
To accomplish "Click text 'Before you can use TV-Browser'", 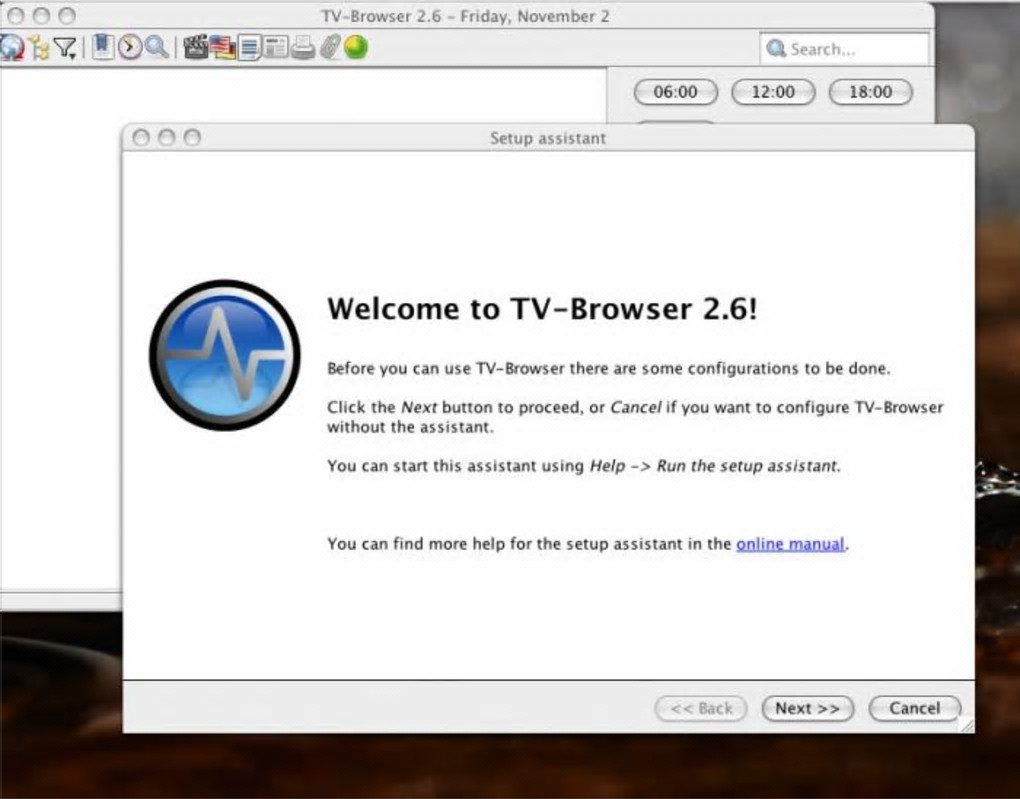I will click(x=446, y=369).
